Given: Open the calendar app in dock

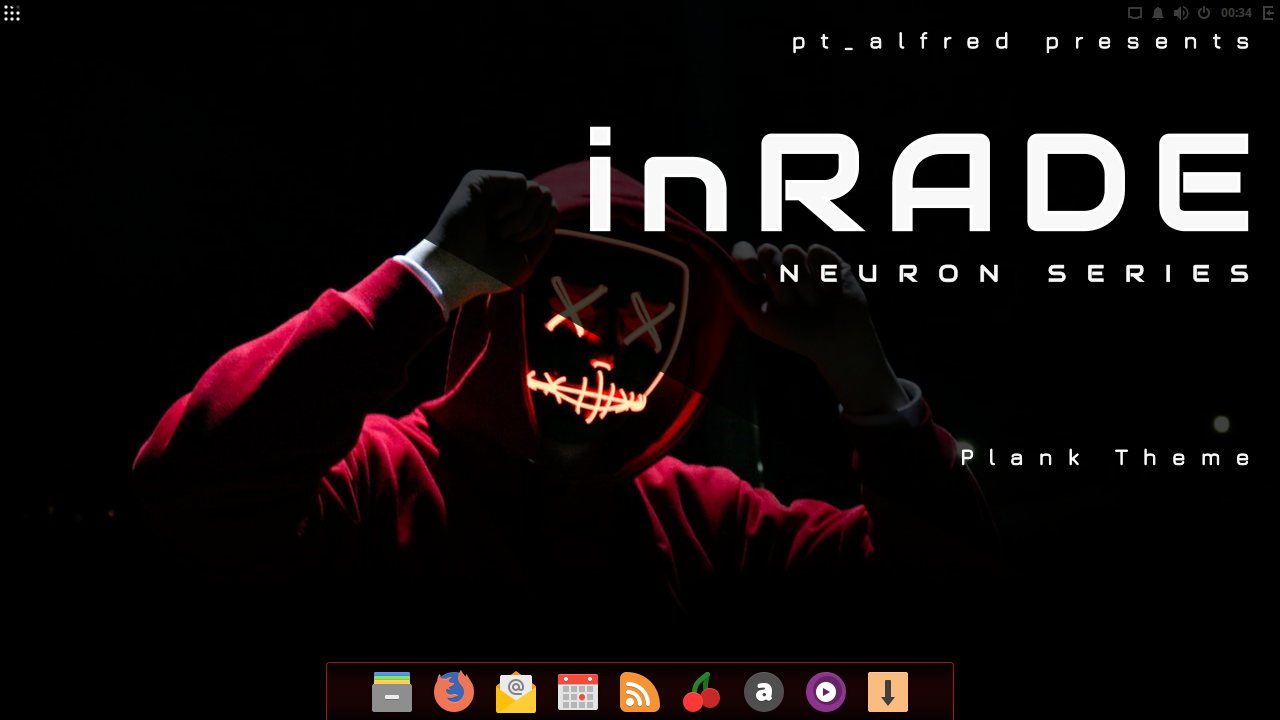Looking at the screenshot, I should [x=578, y=692].
